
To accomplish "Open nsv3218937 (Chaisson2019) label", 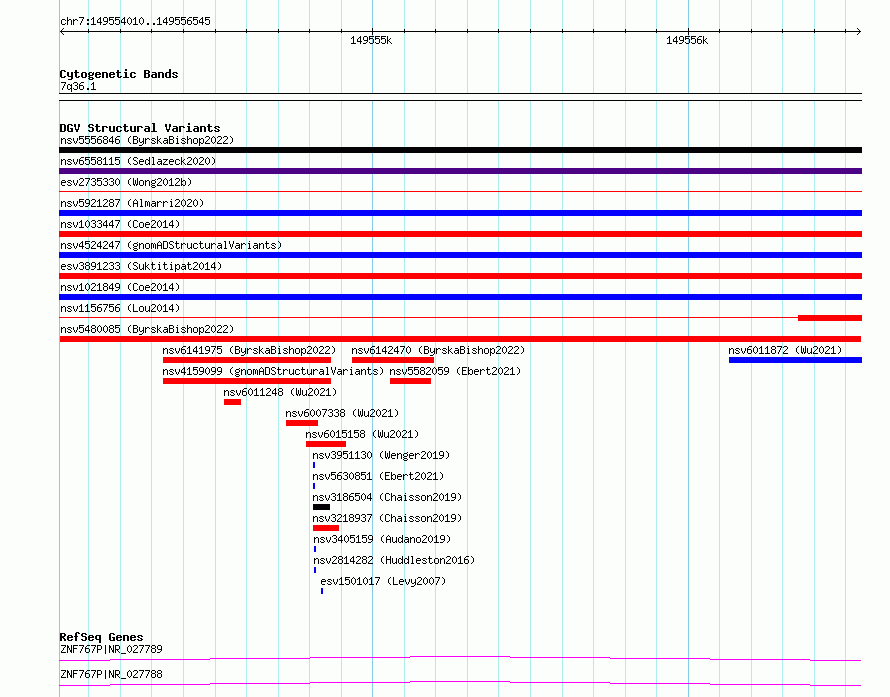I will tap(387, 518).
